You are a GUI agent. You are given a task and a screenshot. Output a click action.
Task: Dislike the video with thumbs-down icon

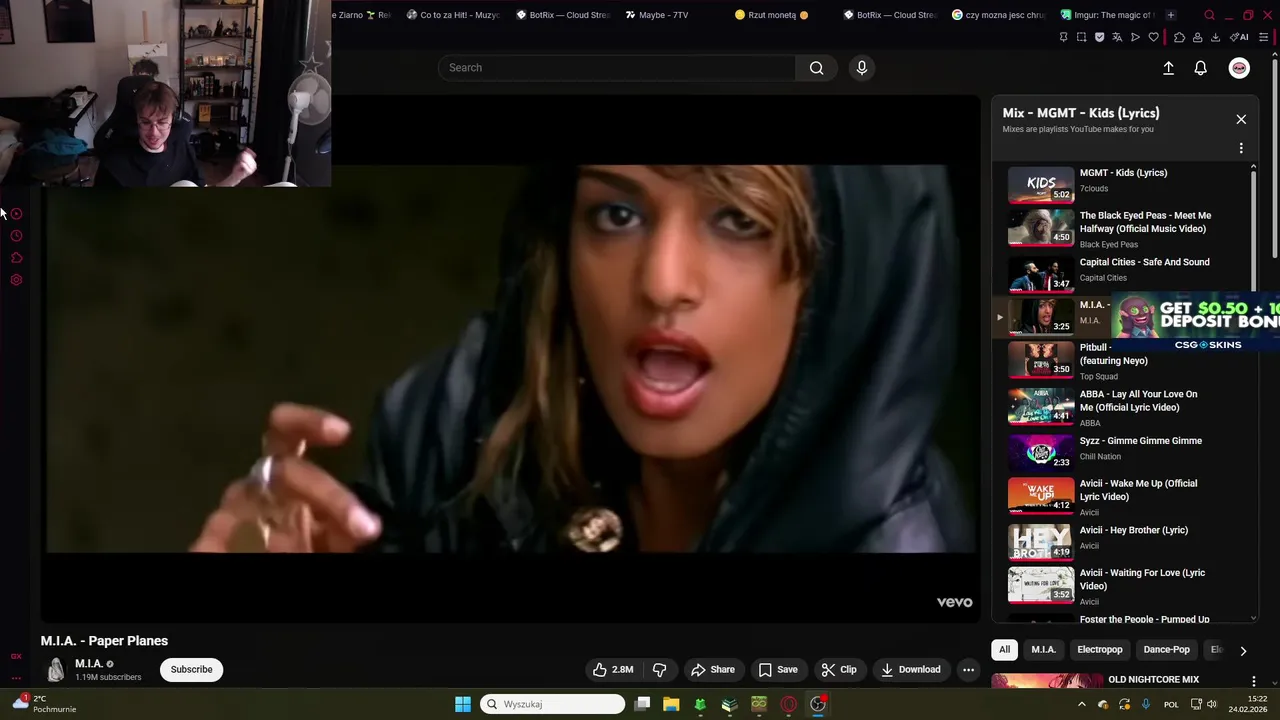pyautogui.click(x=659, y=670)
